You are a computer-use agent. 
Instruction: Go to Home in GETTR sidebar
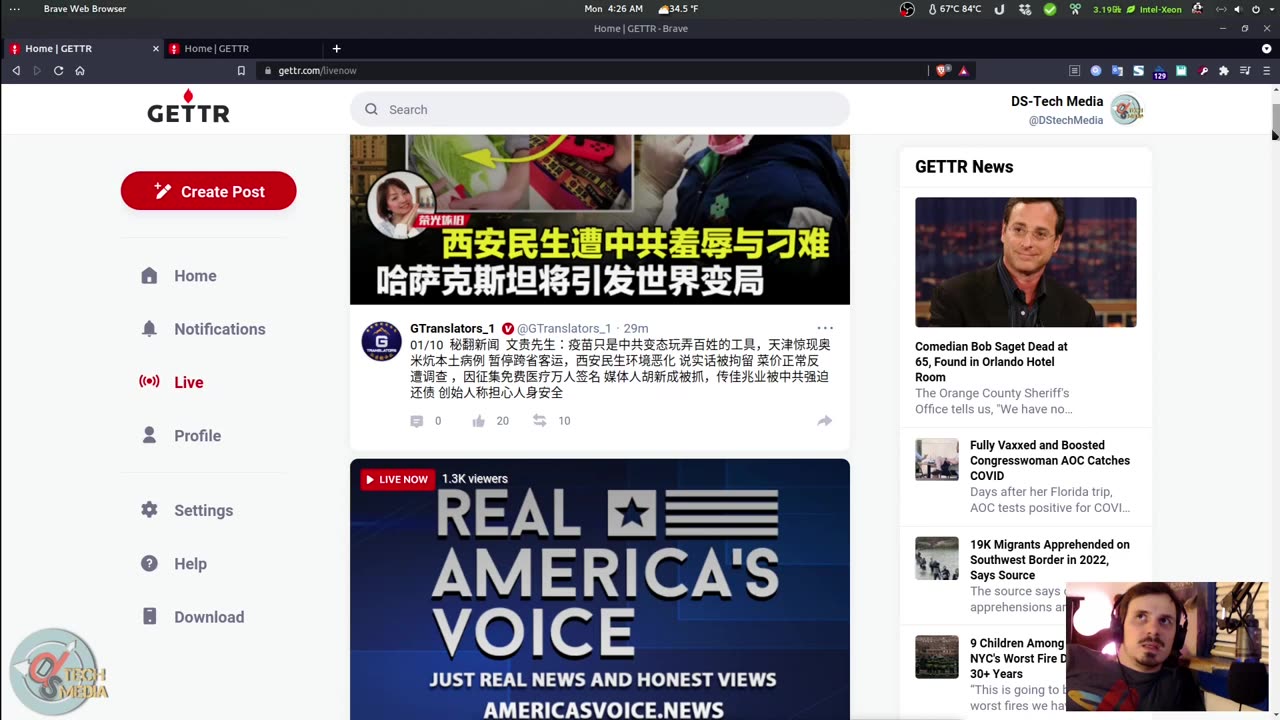click(x=195, y=276)
